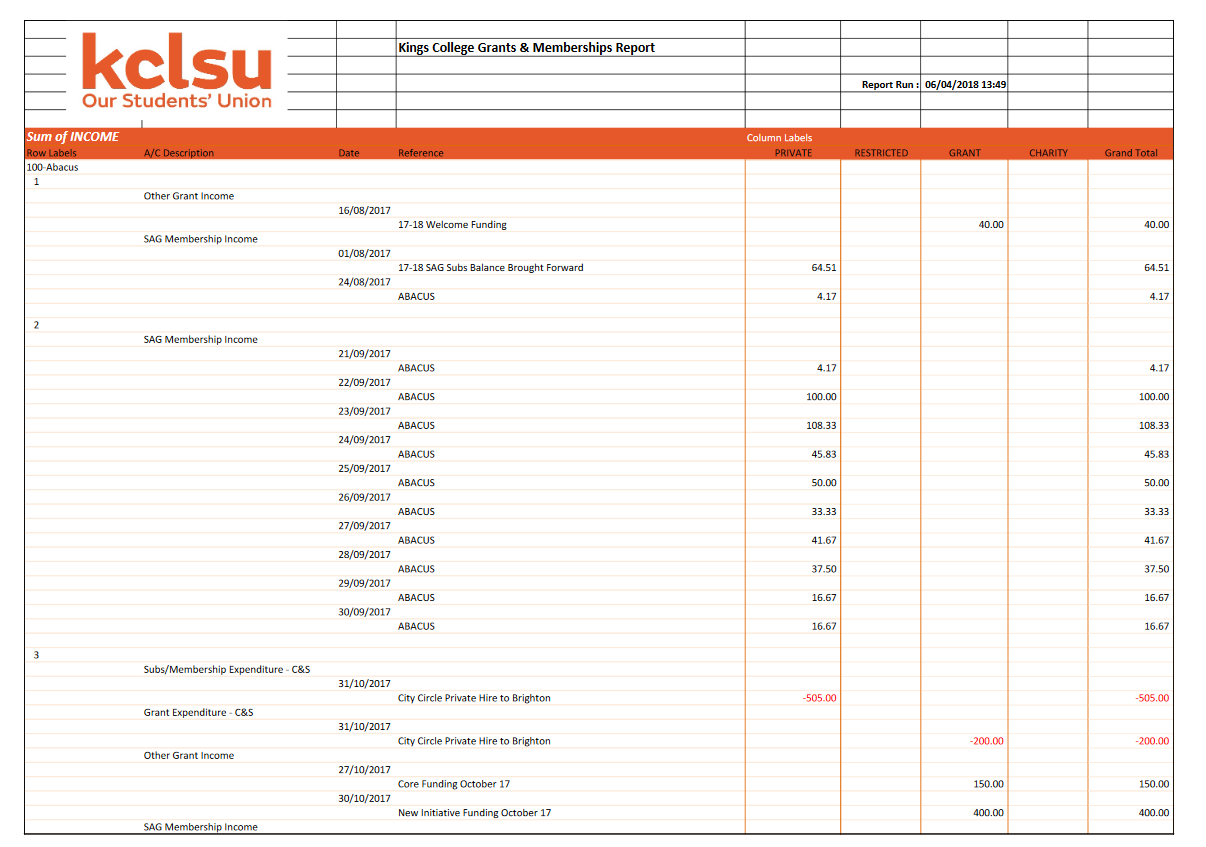Select the 108.33 value in PRIVATE column
Screen dimensions: 1206x847
coord(821,426)
